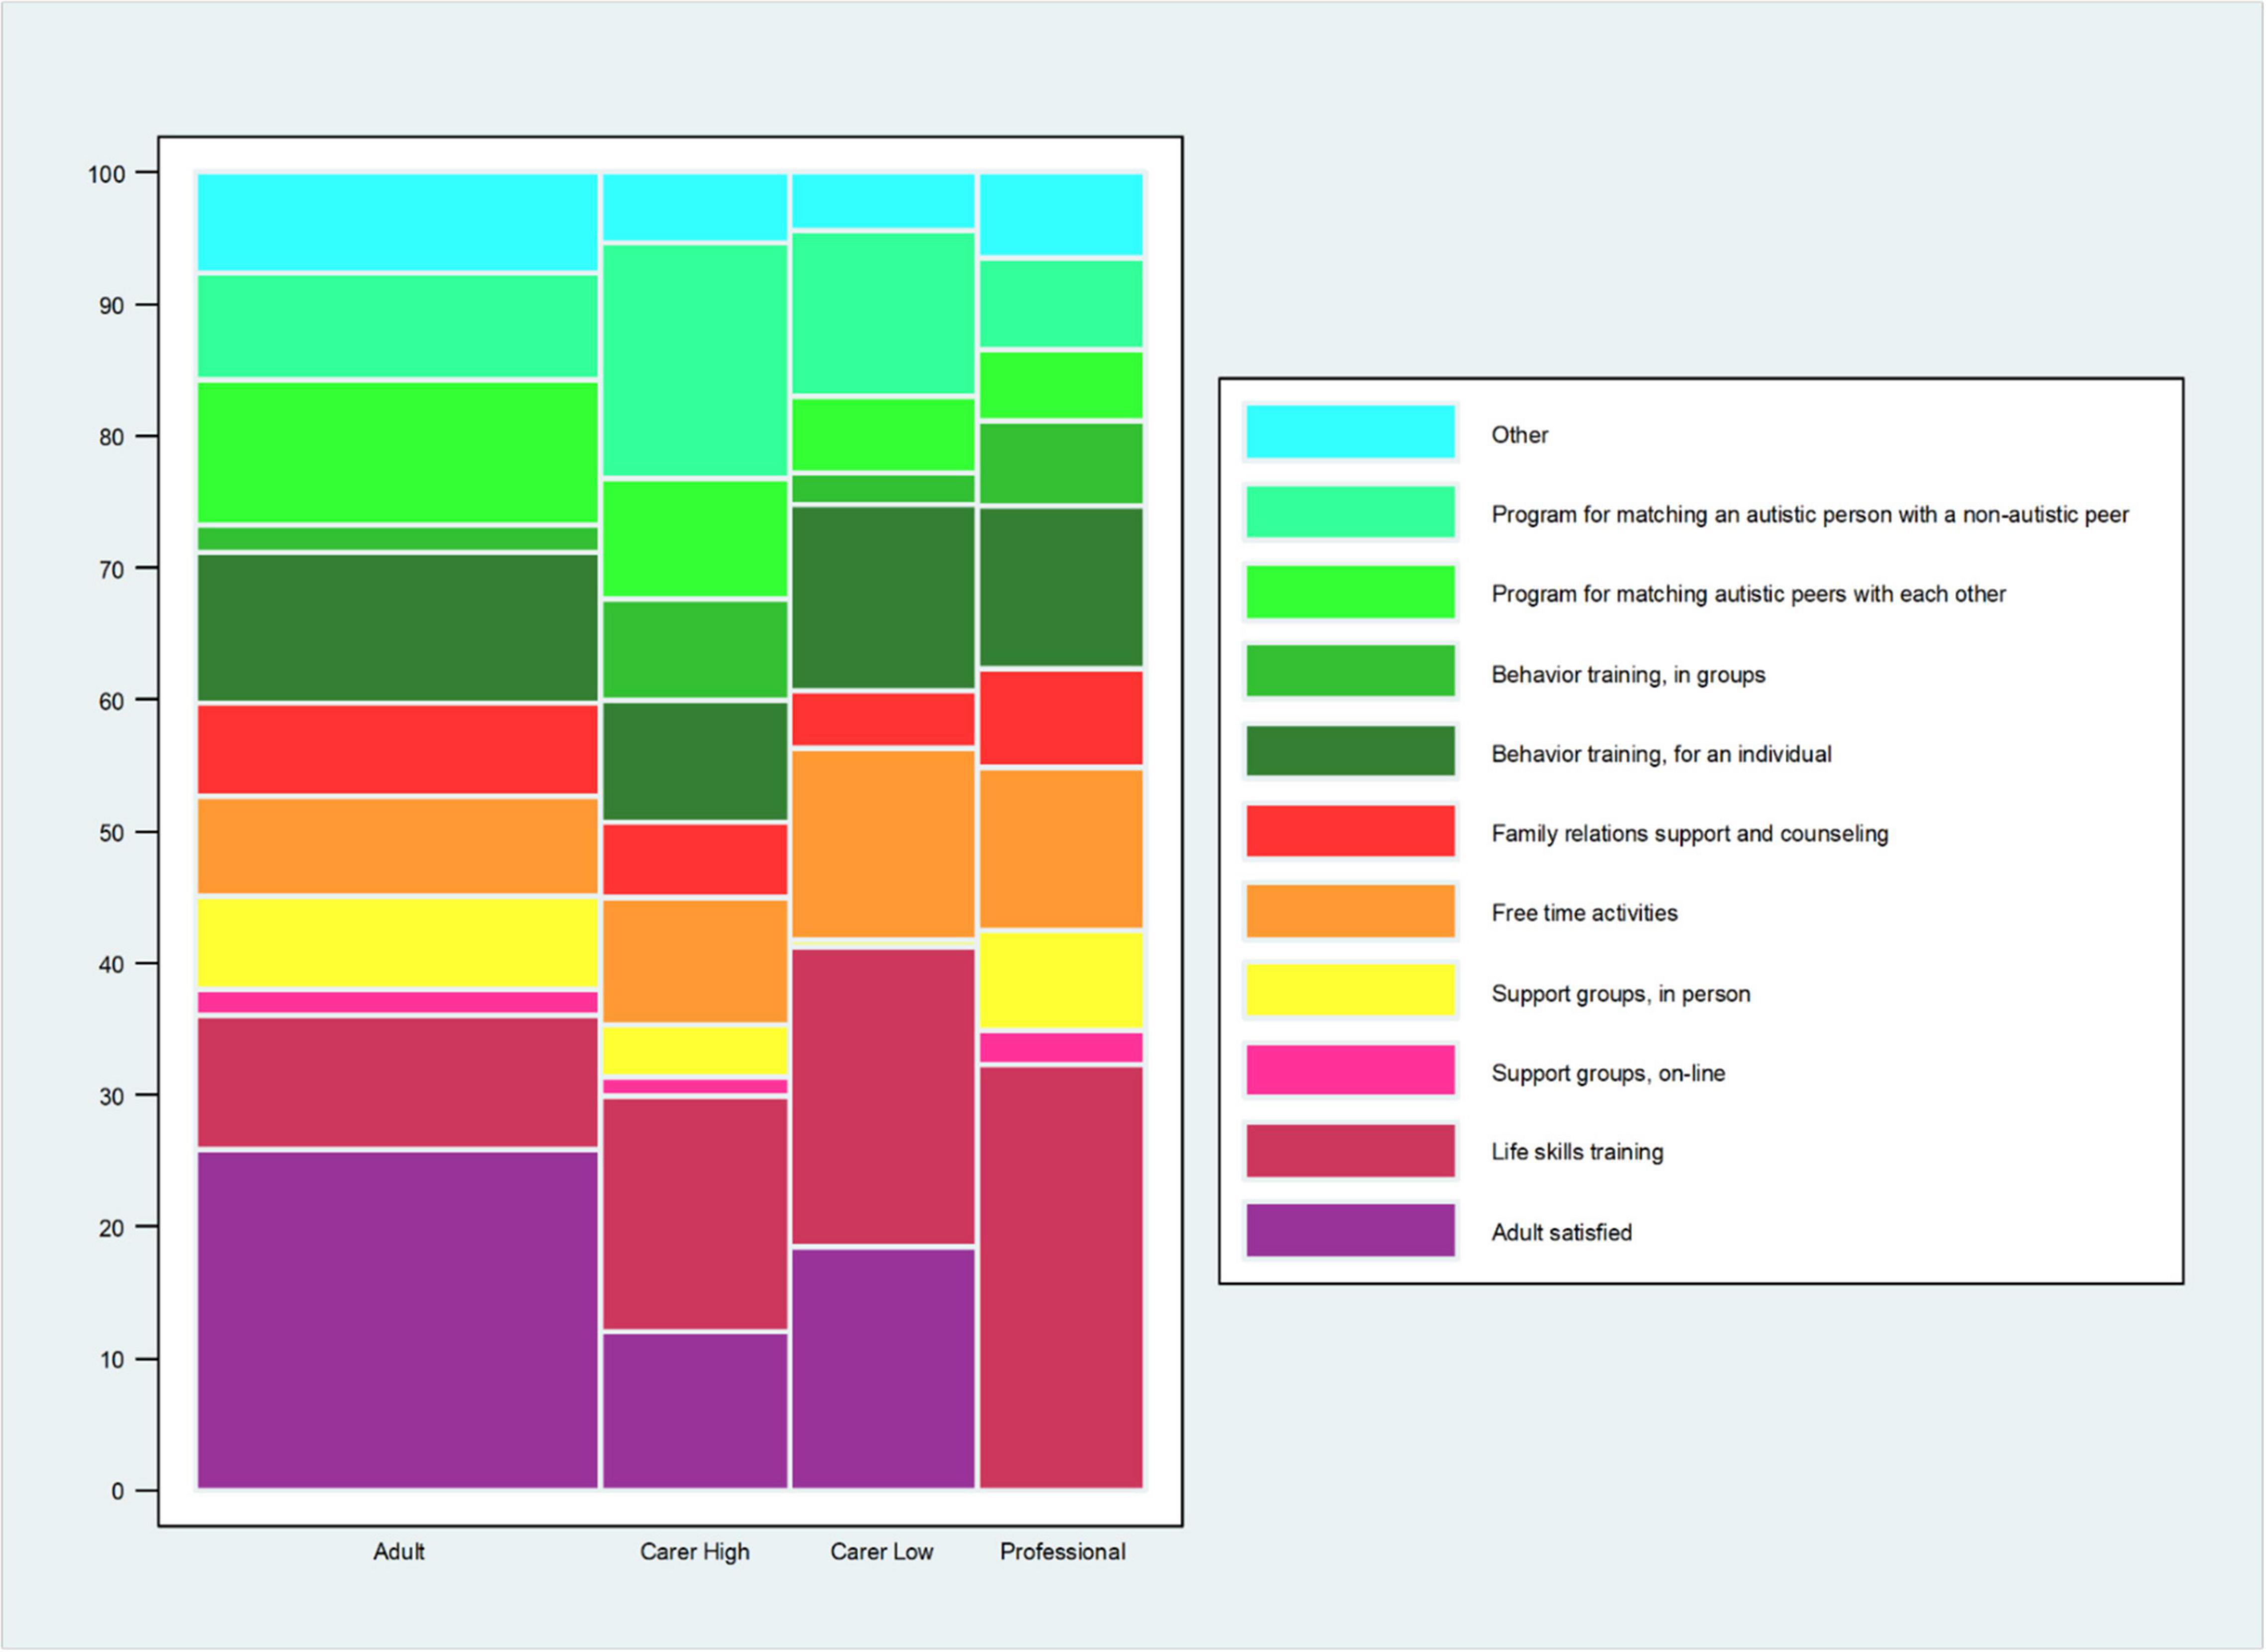Click the 'Professional' x-axis label
The image size is (2266, 1652).
pos(1063,1552)
